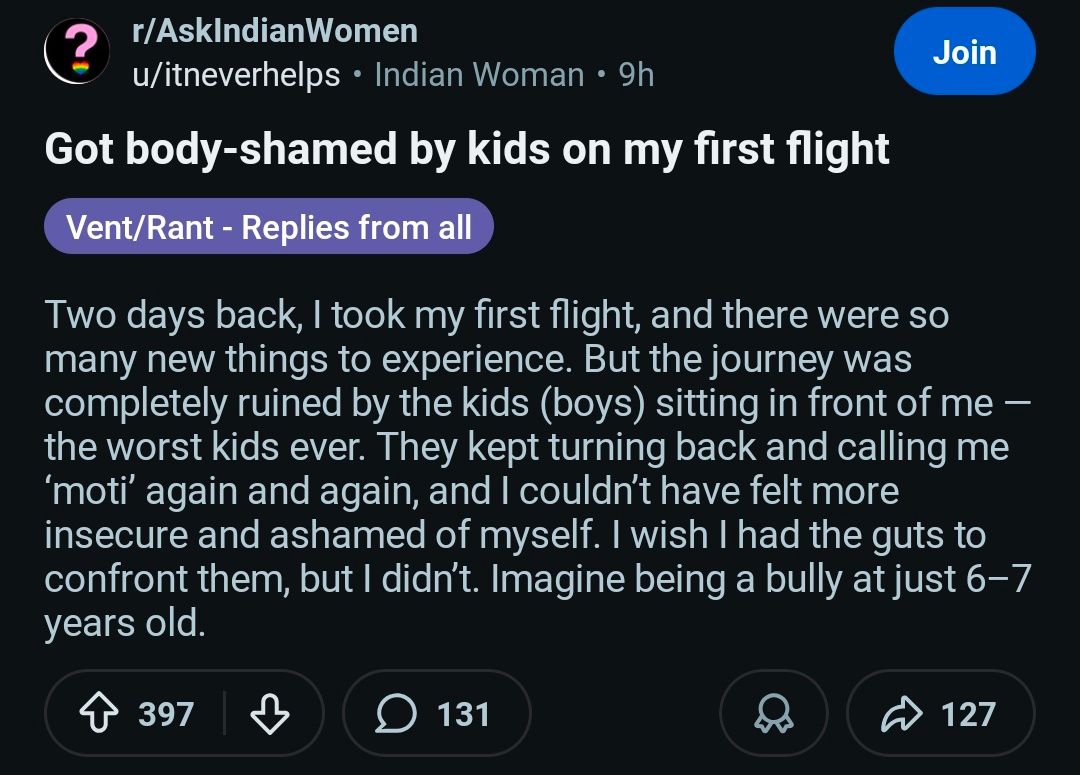Downvote this post

pyautogui.click(x=268, y=714)
